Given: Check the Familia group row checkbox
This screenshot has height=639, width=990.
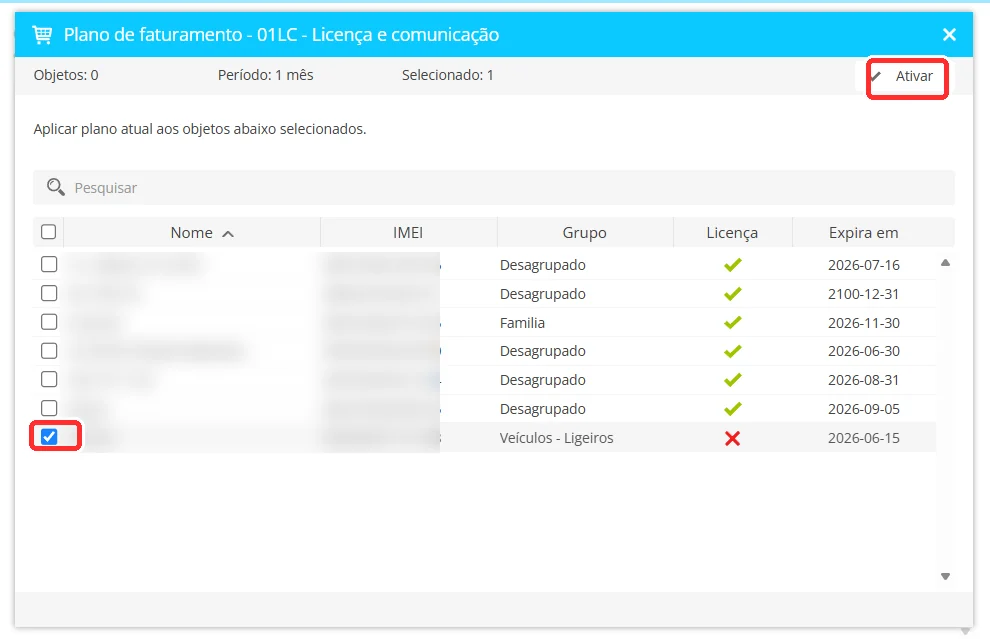Looking at the screenshot, I should coord(49,322).
